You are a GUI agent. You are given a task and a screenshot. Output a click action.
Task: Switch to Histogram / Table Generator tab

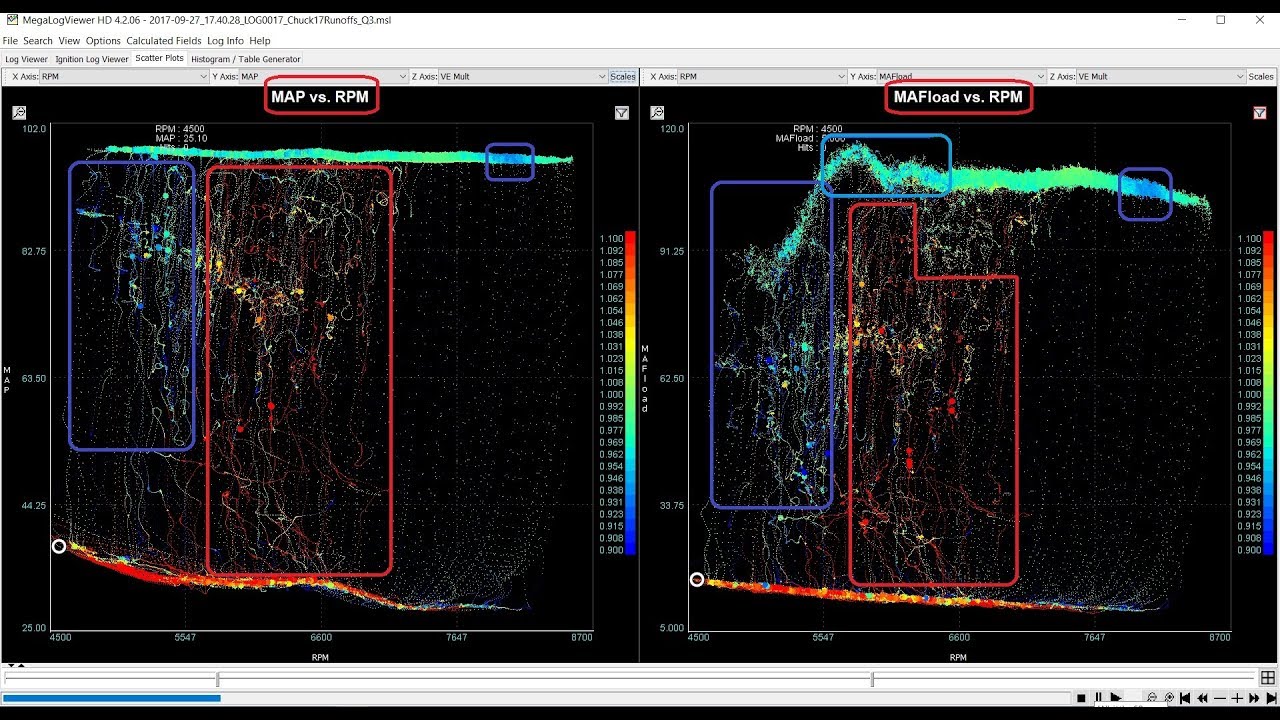(x=246, y=59)
